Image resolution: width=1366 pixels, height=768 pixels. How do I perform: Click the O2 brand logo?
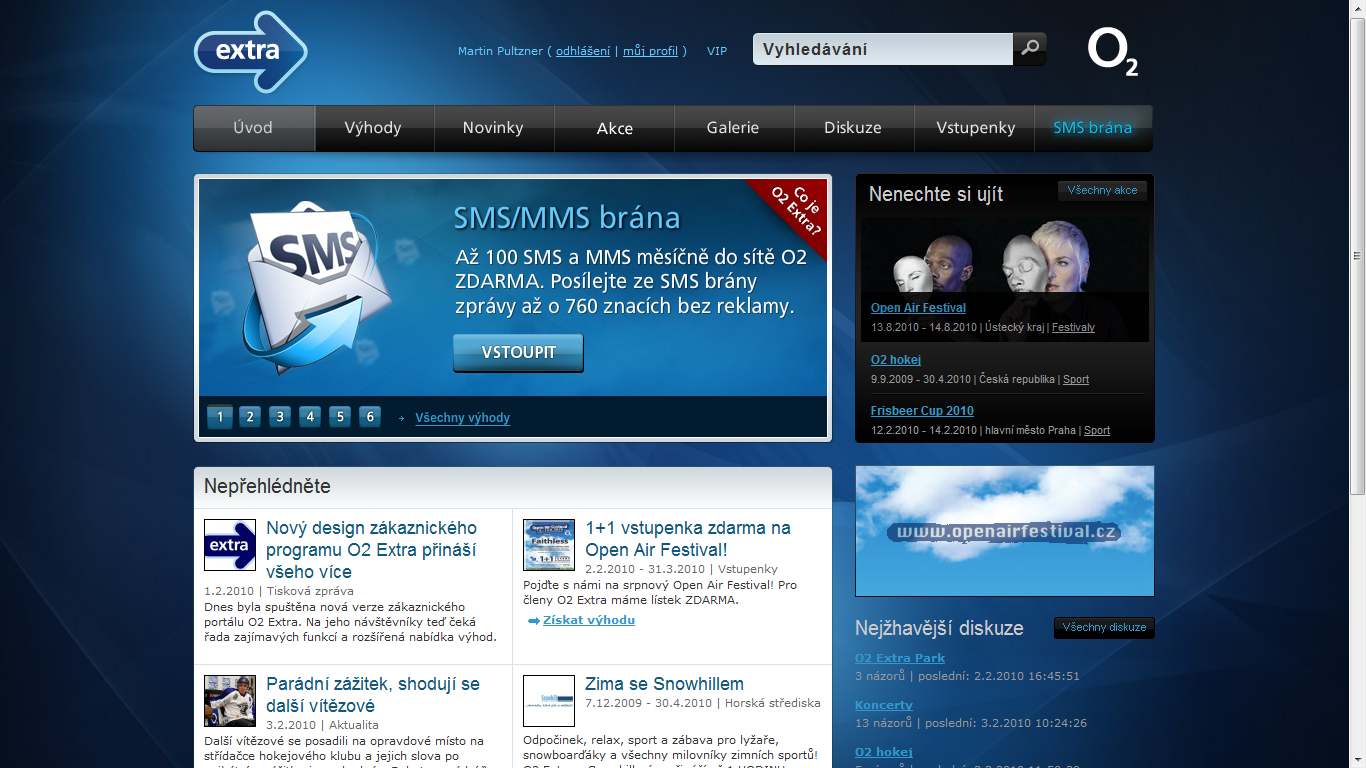coord(1112,53)
